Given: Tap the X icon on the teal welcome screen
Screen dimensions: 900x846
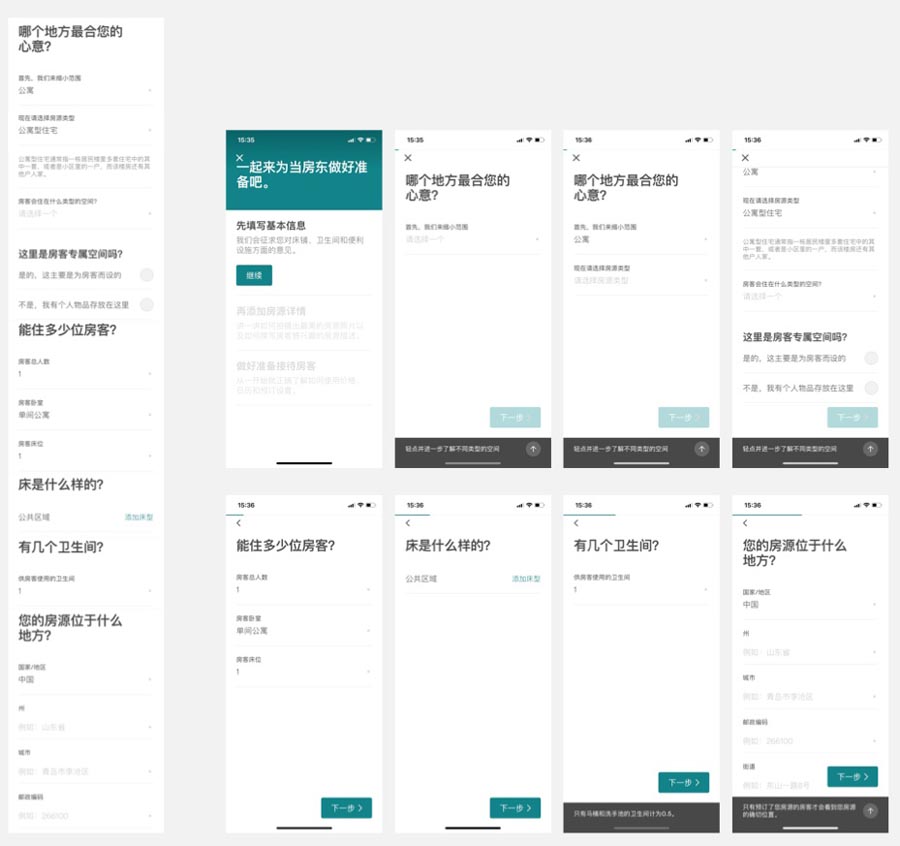Looking at the screenshot, I should click(239, 160).
